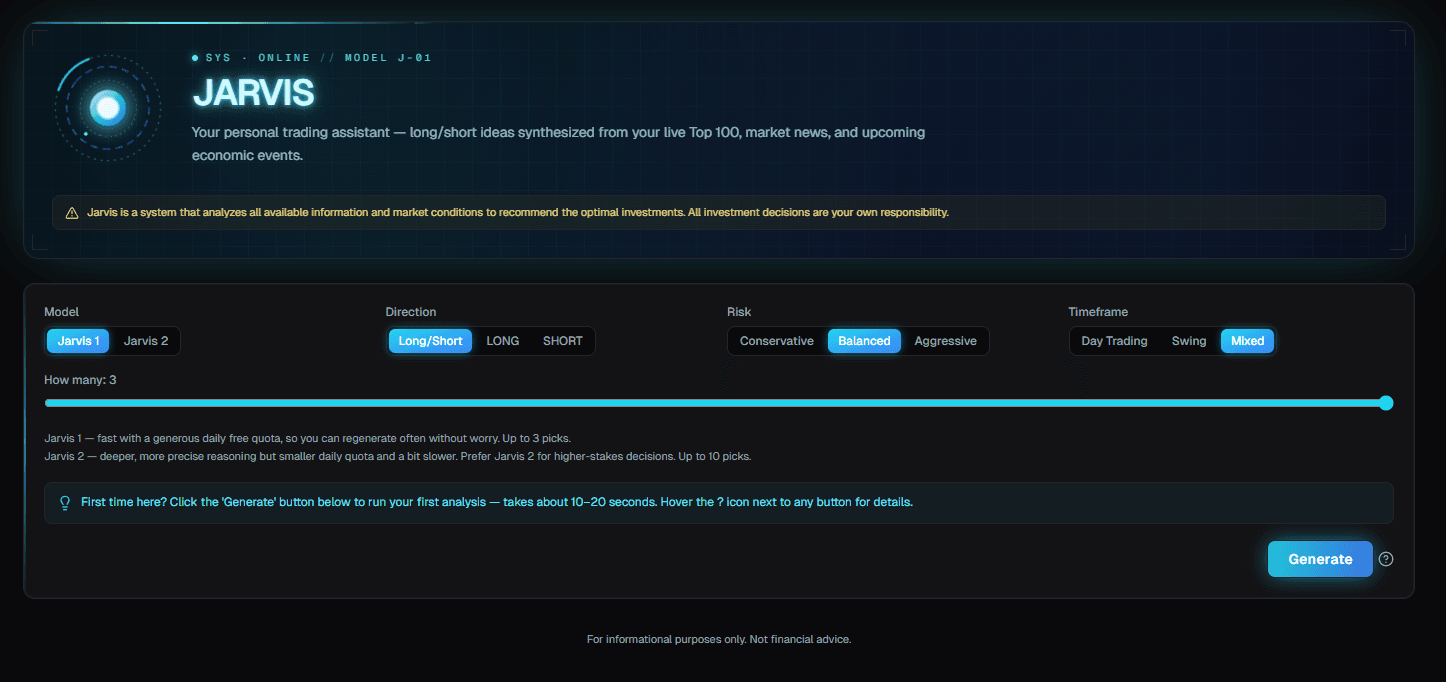Image resolution: width=1446 pixels, height=682 pixels.
Task: Pick Aggressive risk level
Action: [945, 341]
